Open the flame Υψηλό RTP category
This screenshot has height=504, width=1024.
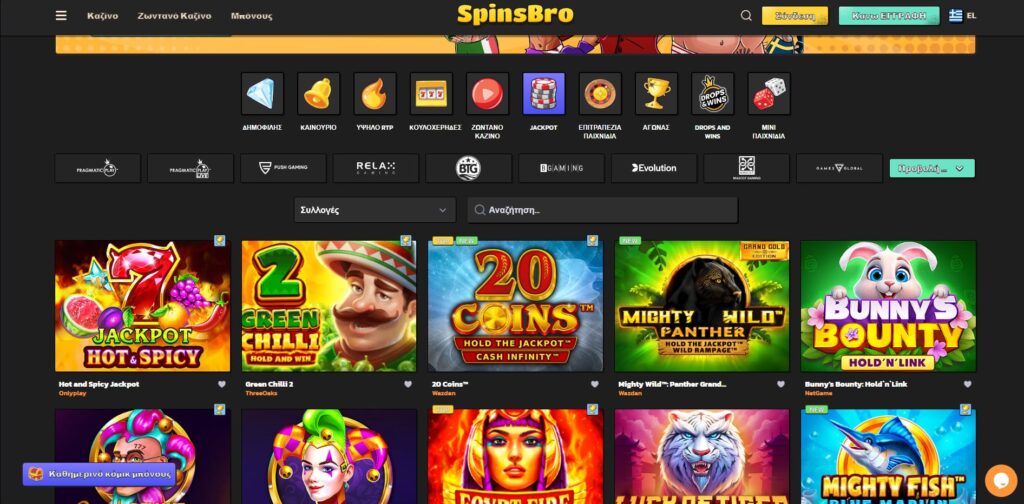pos(375,93)
